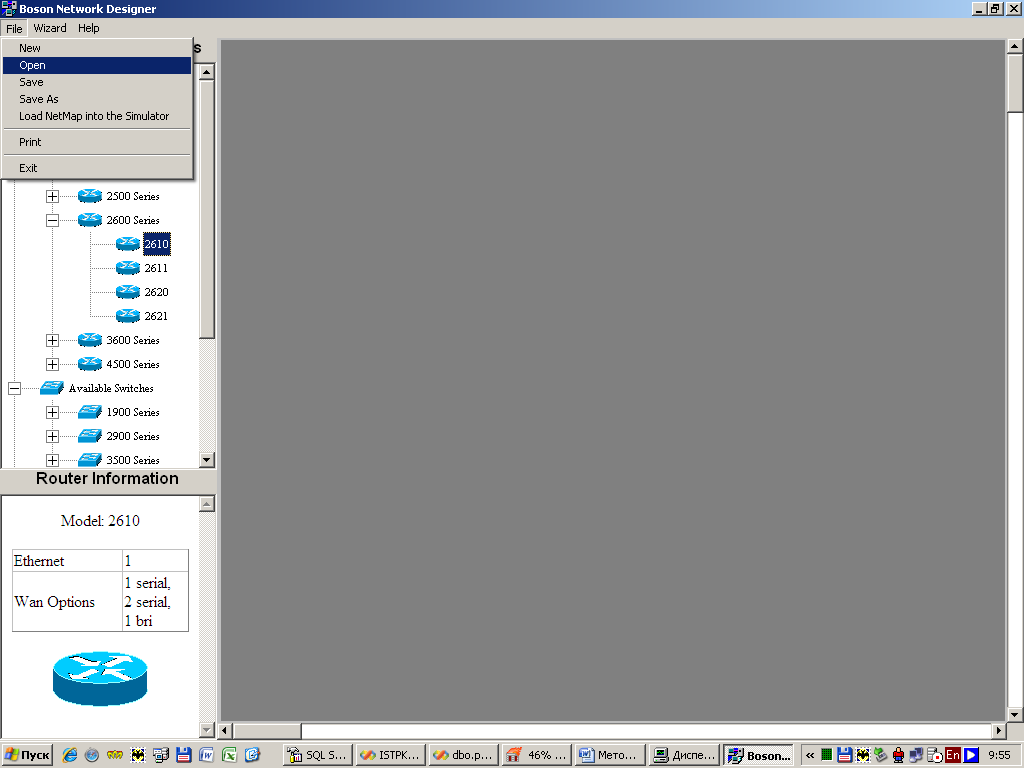The image size is (1024, 768).
Task: Click the 2610 router icon
Action: tap(128, 244)
